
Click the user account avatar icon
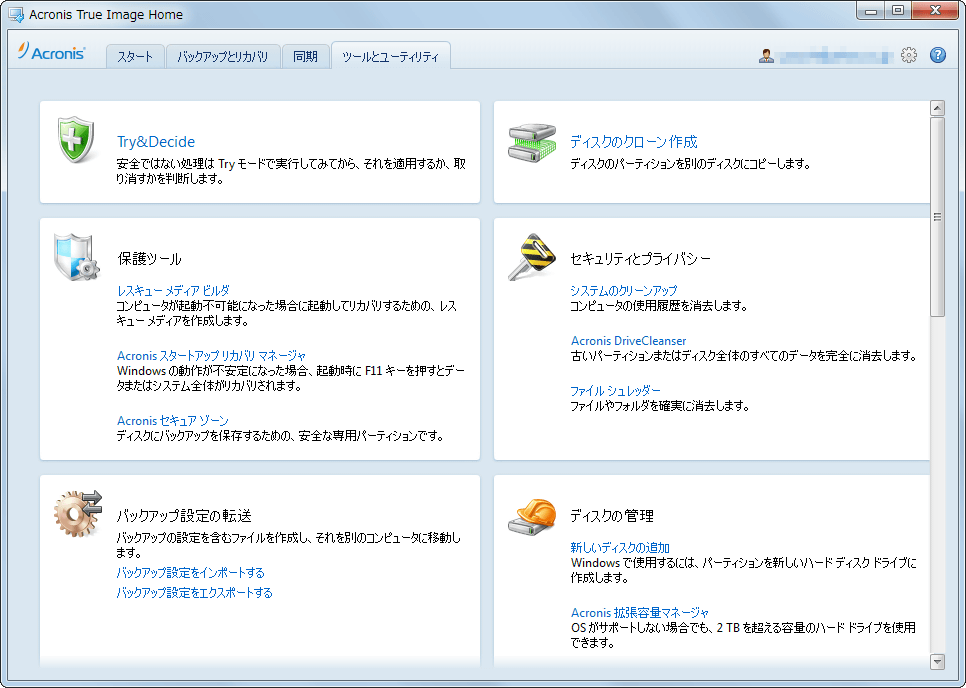click(x=766, y=56)
